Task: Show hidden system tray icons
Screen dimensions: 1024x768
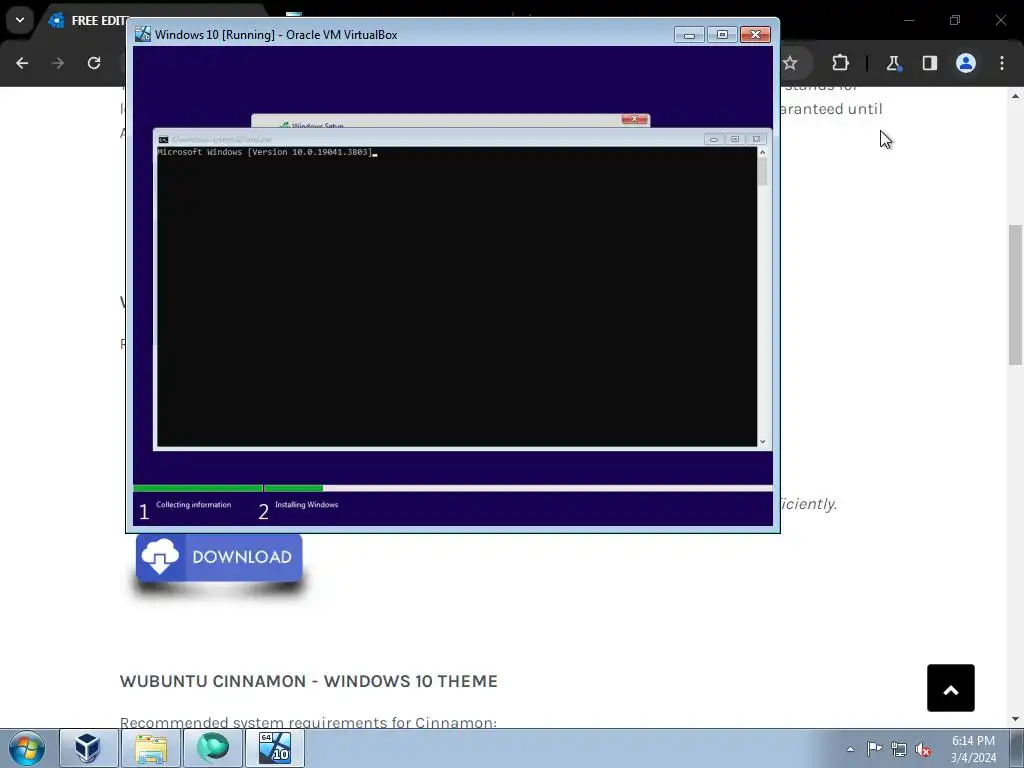Action: (850, 749)
